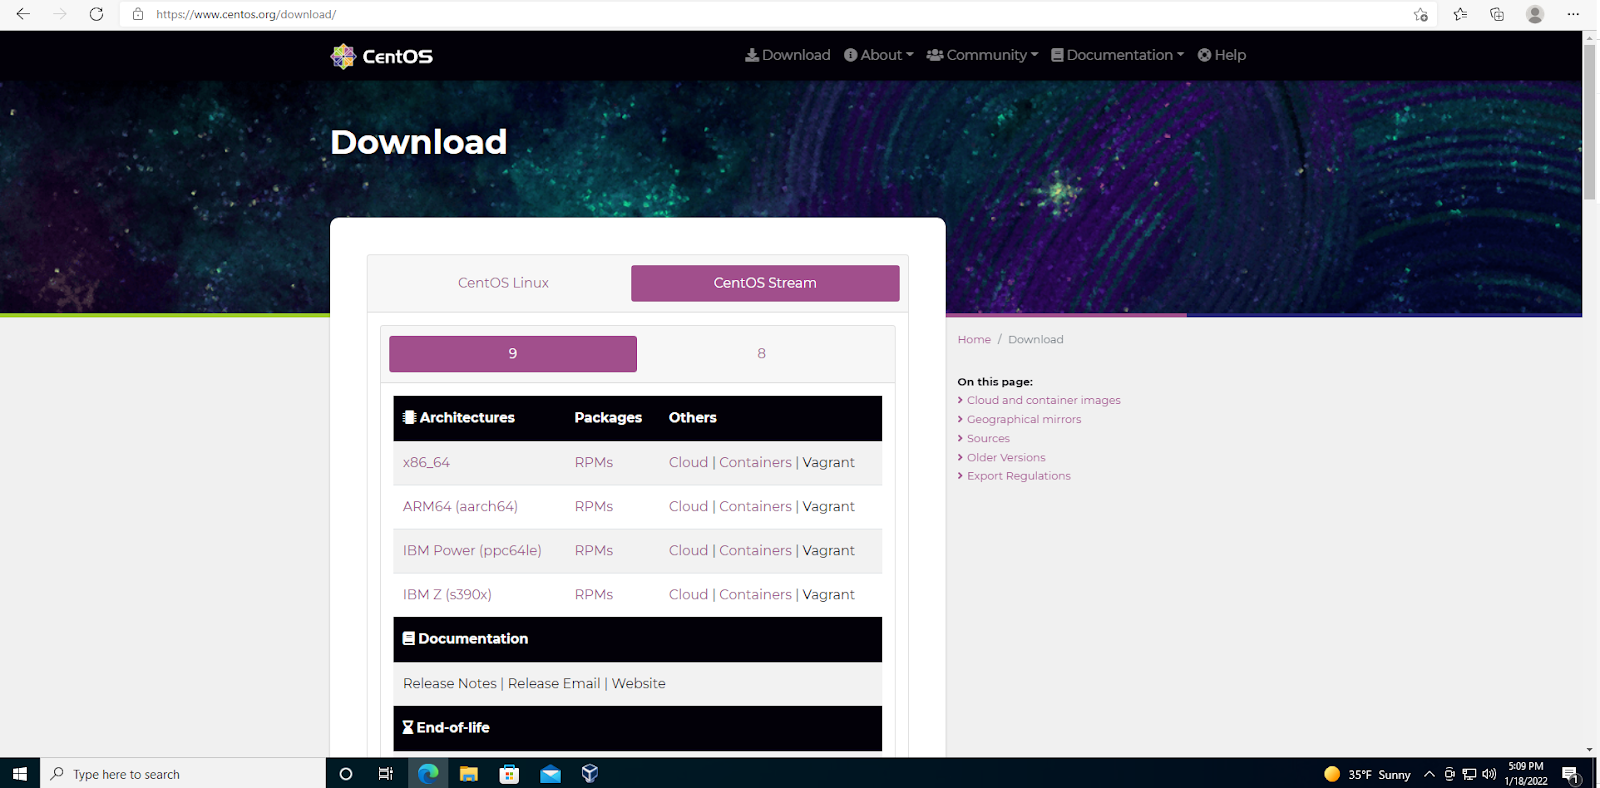Open Containers link in x86_64 row
The image size is (1600, 788).
(x=755, y=462)
